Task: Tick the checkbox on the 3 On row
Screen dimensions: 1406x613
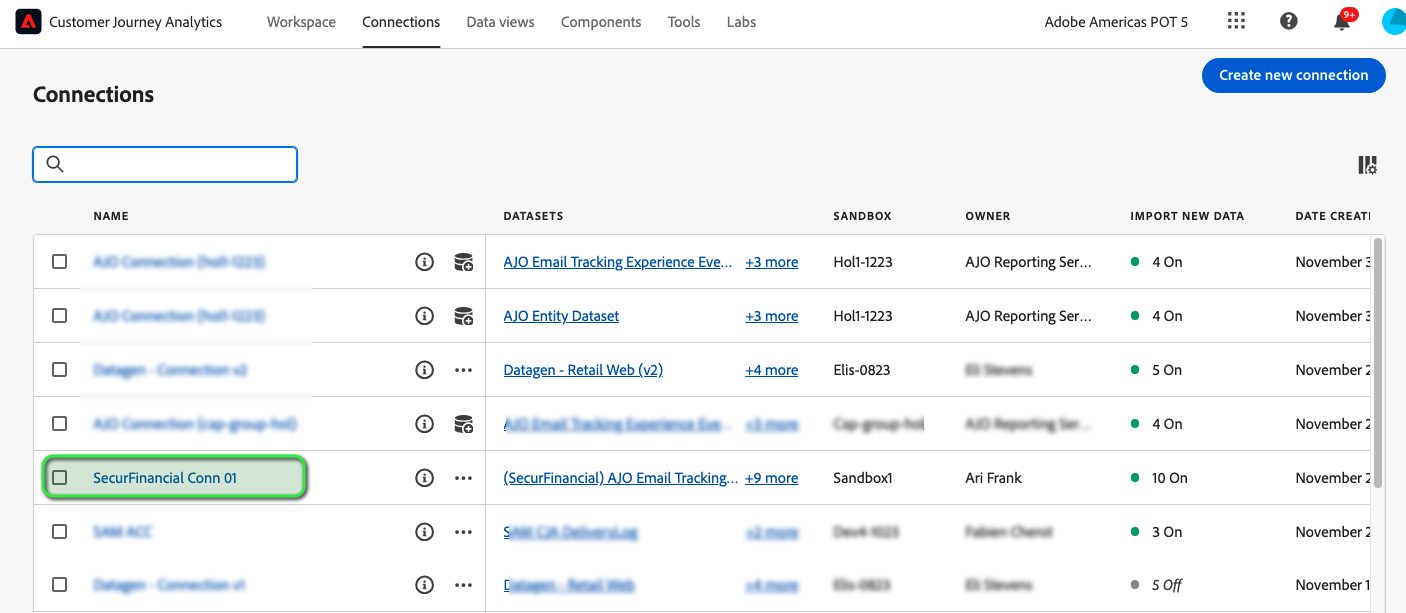Action: [x=60, y=532]
